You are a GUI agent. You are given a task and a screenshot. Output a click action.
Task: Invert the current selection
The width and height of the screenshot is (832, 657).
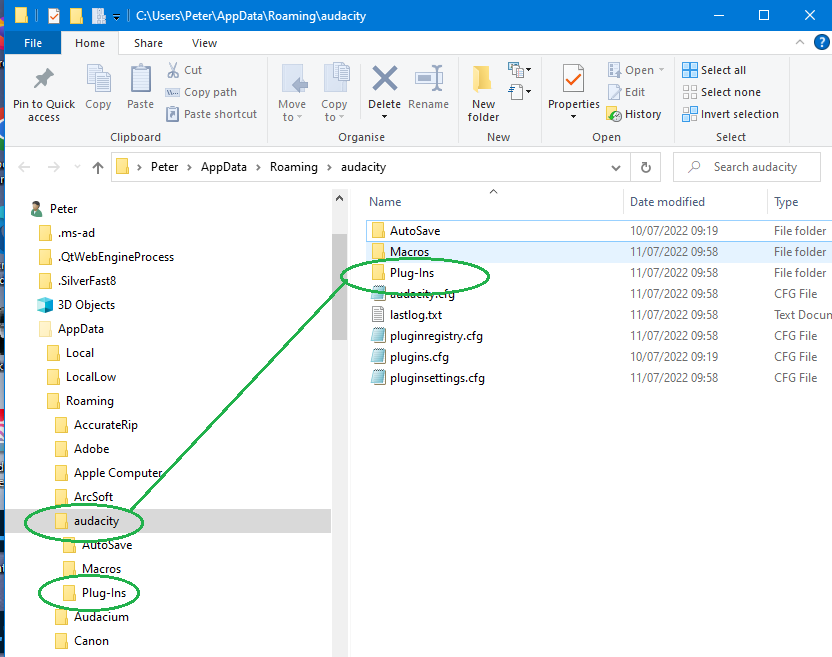click(730, 113)
